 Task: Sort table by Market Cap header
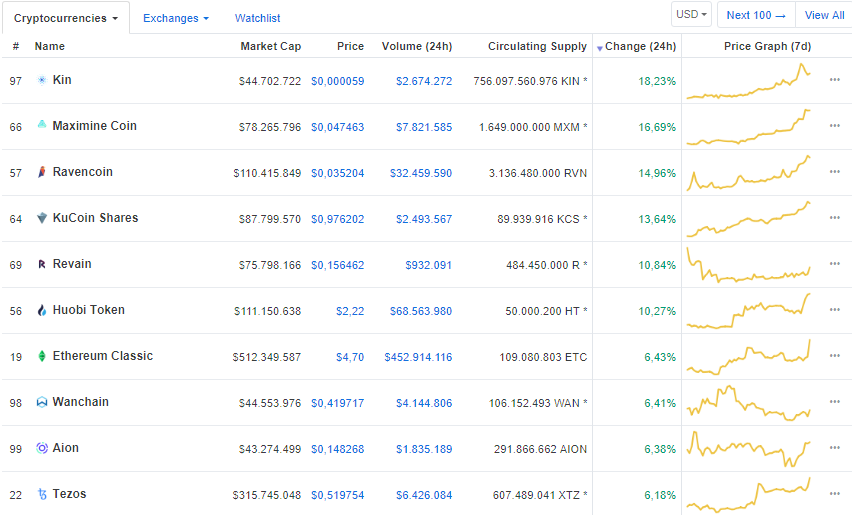click(271, 46)
